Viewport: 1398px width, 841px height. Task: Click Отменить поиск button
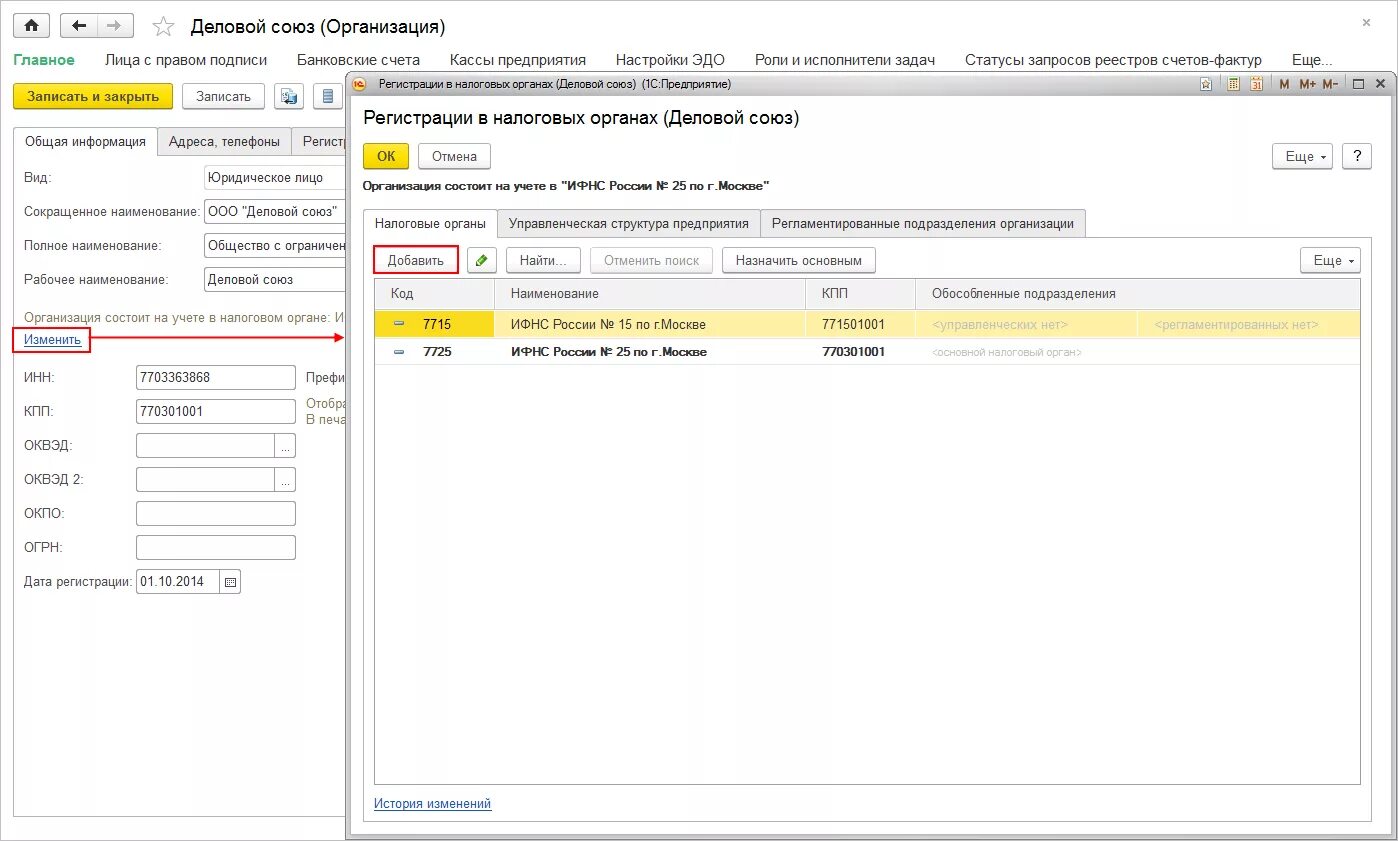coord(651,260)
